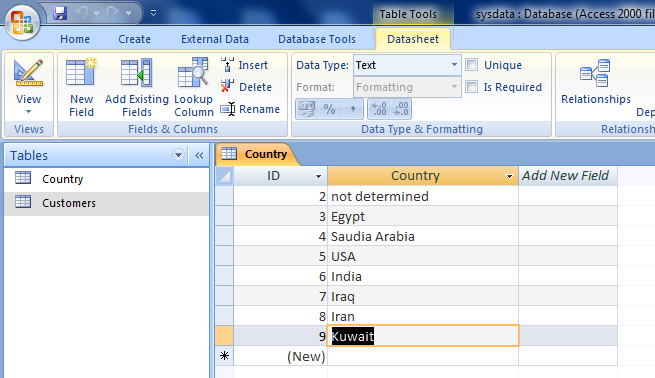Open the Office Button menu
The image size is (655, 378).
click(23, 22)
